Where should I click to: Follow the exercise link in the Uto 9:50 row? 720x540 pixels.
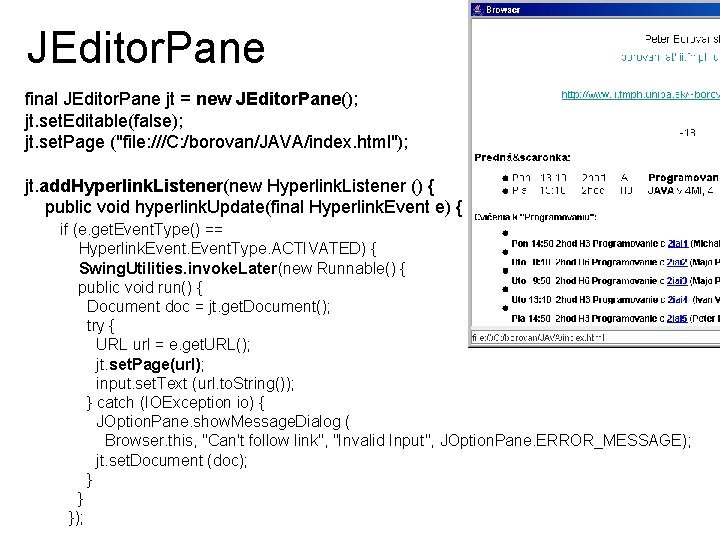click(677, 281)
